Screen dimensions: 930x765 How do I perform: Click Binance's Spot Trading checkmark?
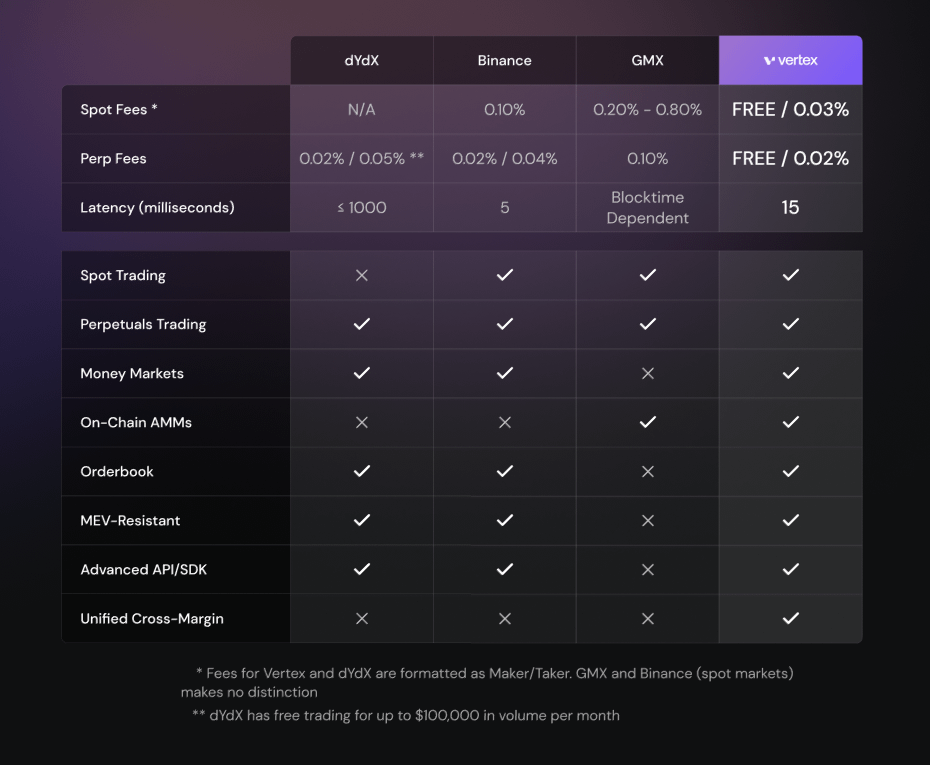pyautogui.click(x=505, y=275)
